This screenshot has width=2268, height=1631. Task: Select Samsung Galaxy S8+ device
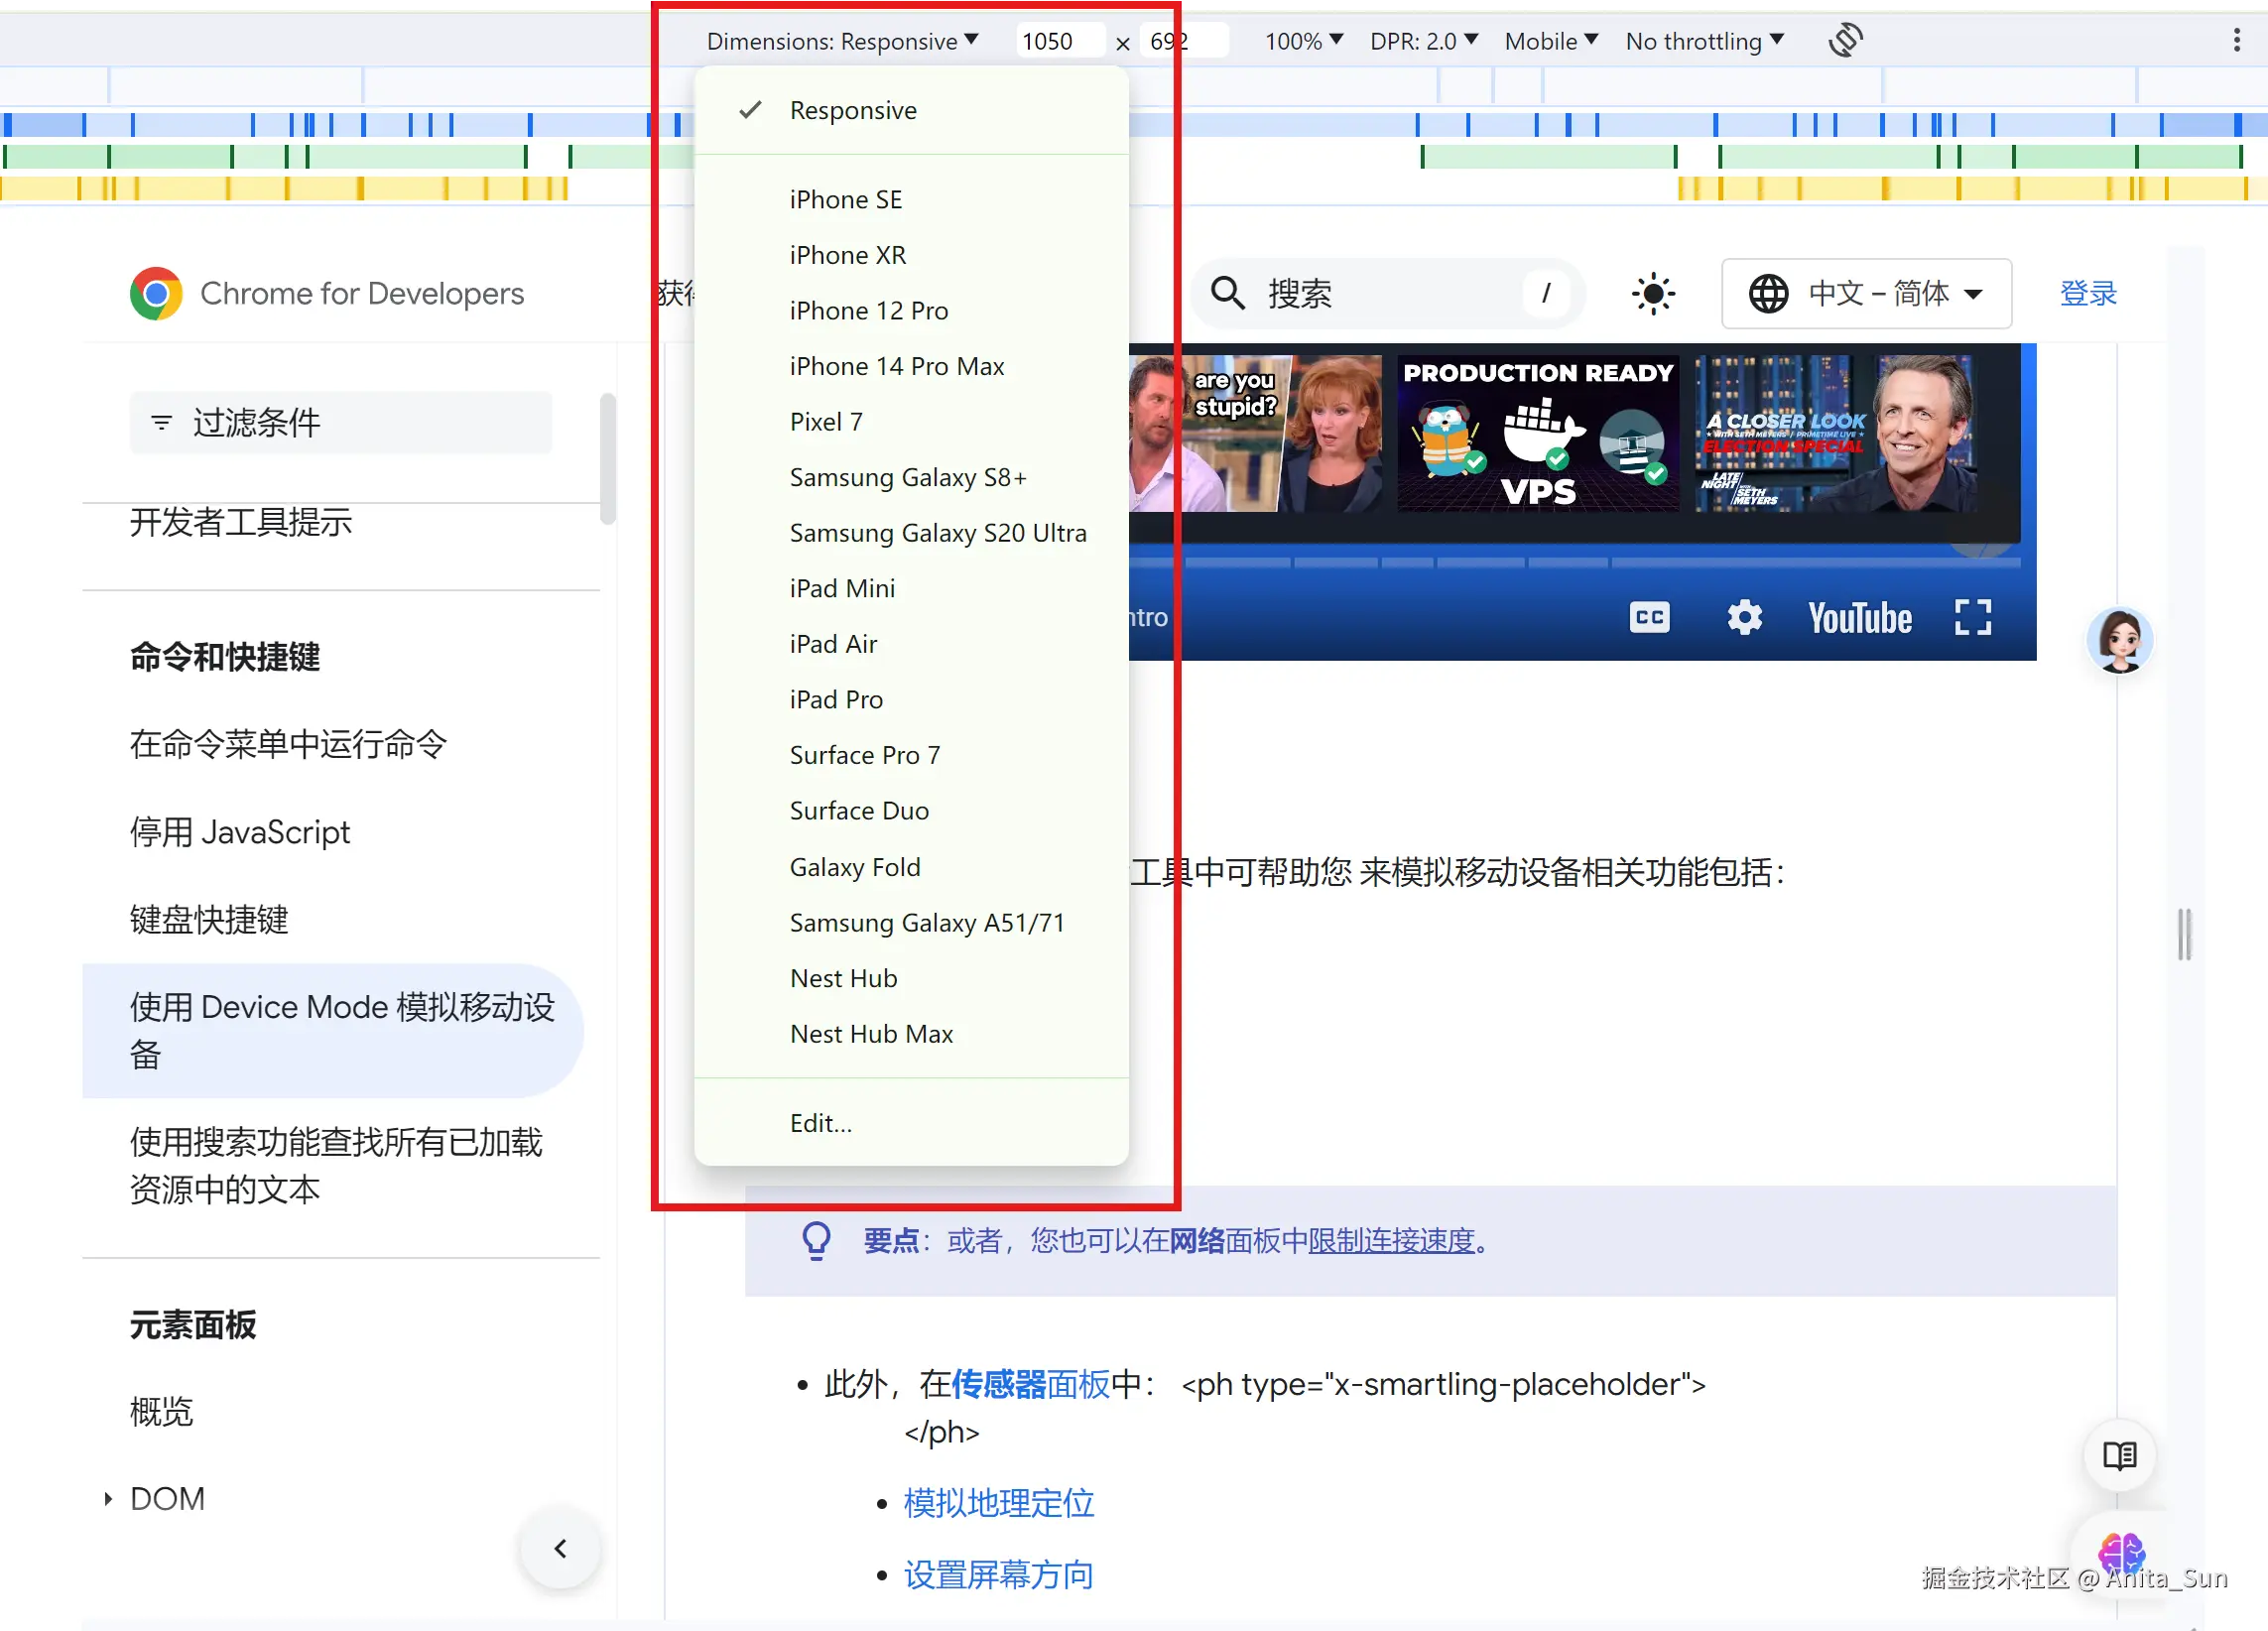click(x=911, y=477)
